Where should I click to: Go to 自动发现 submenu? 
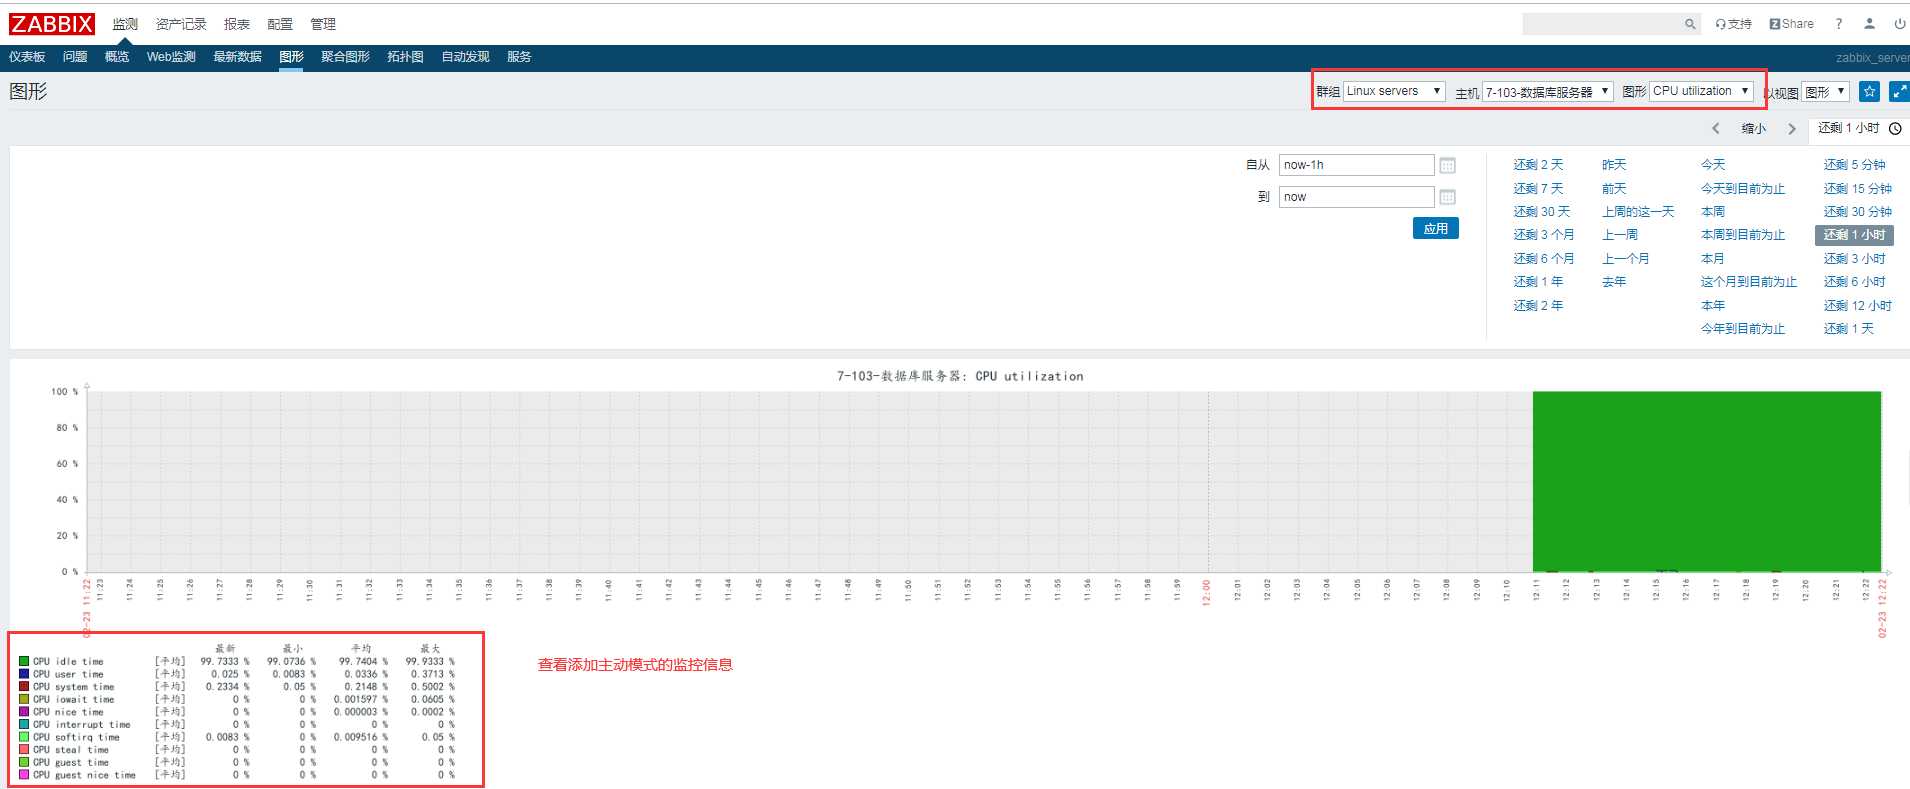pos(465,57)
